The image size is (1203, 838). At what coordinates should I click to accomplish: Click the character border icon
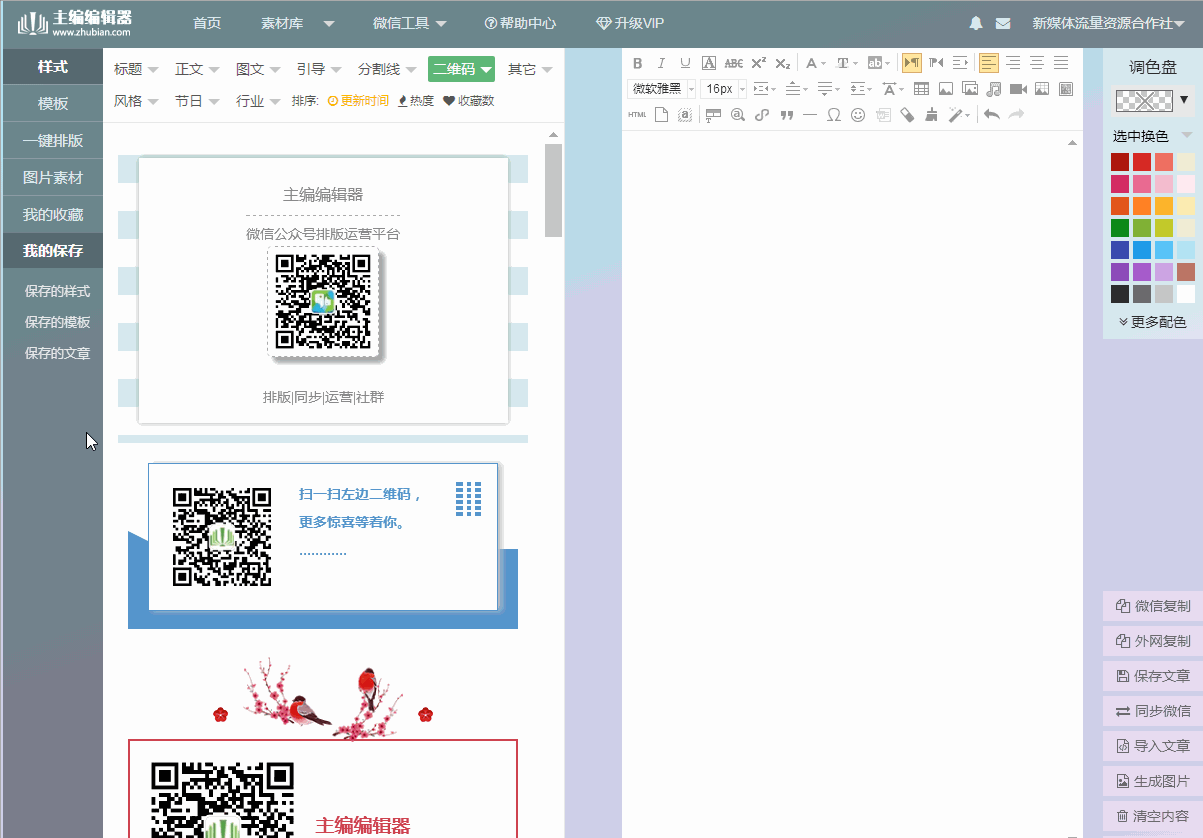click(x=709, y=63)
